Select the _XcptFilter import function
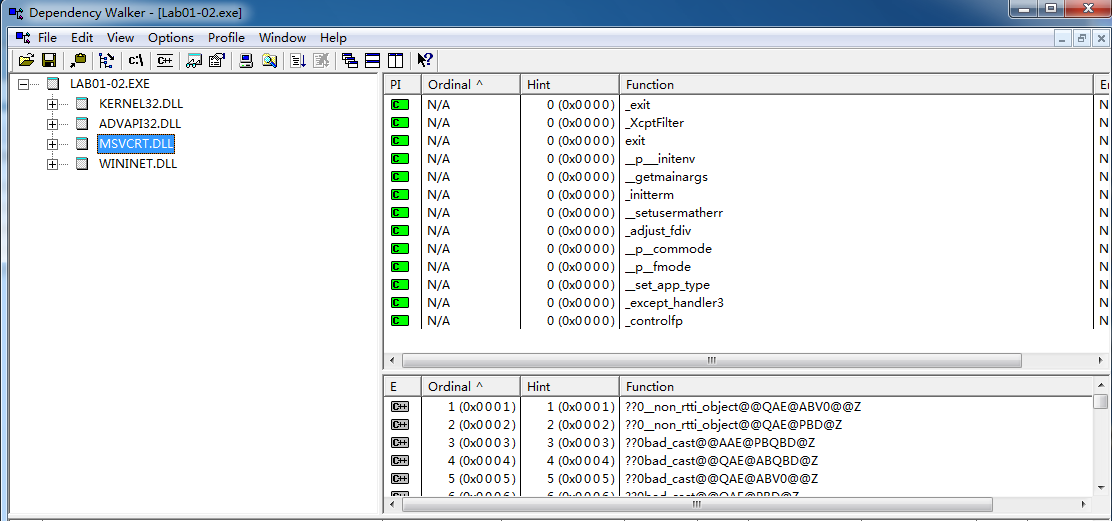 point(655,123)
